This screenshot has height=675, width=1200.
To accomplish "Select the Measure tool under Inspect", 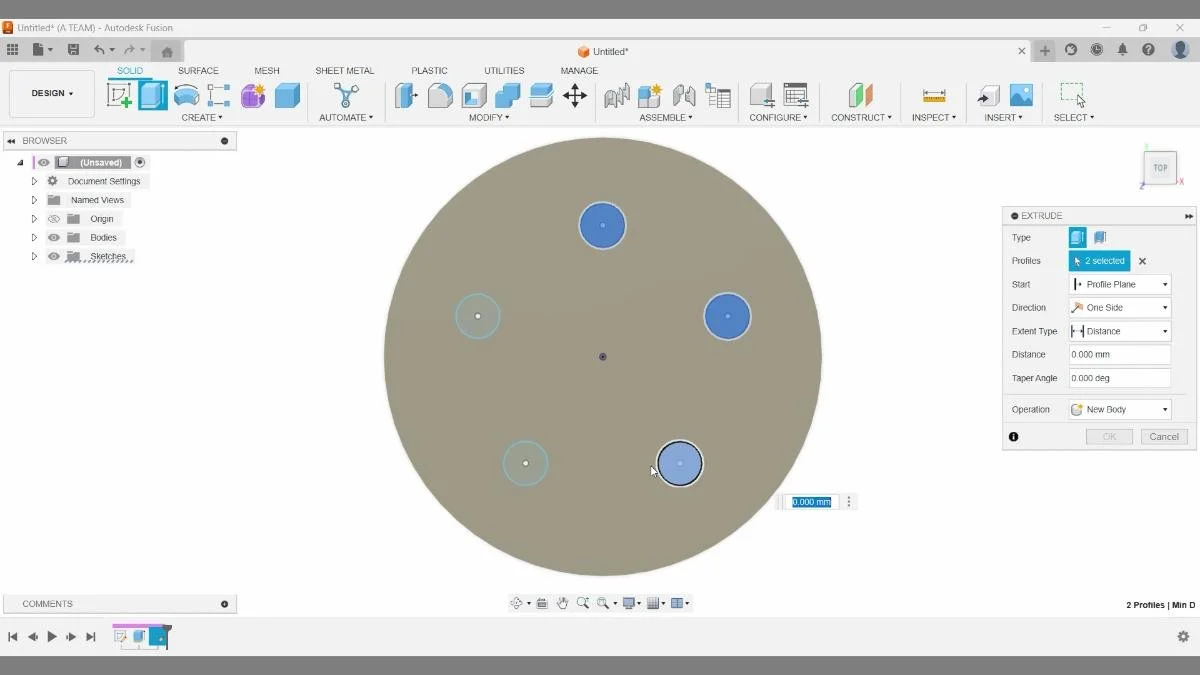I will point(933,95).
